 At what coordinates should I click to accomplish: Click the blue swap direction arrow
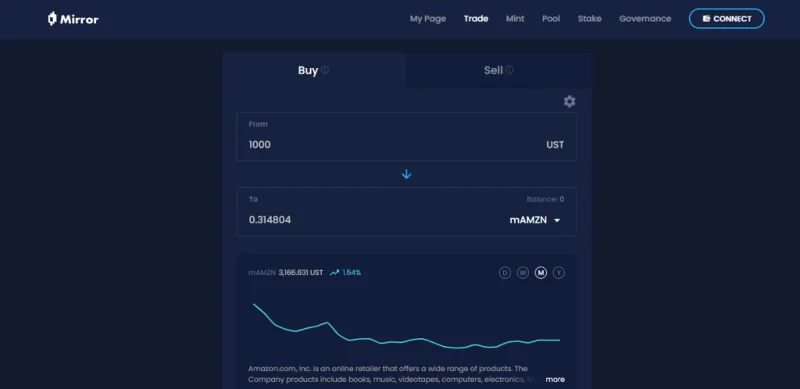pos(406,175)
